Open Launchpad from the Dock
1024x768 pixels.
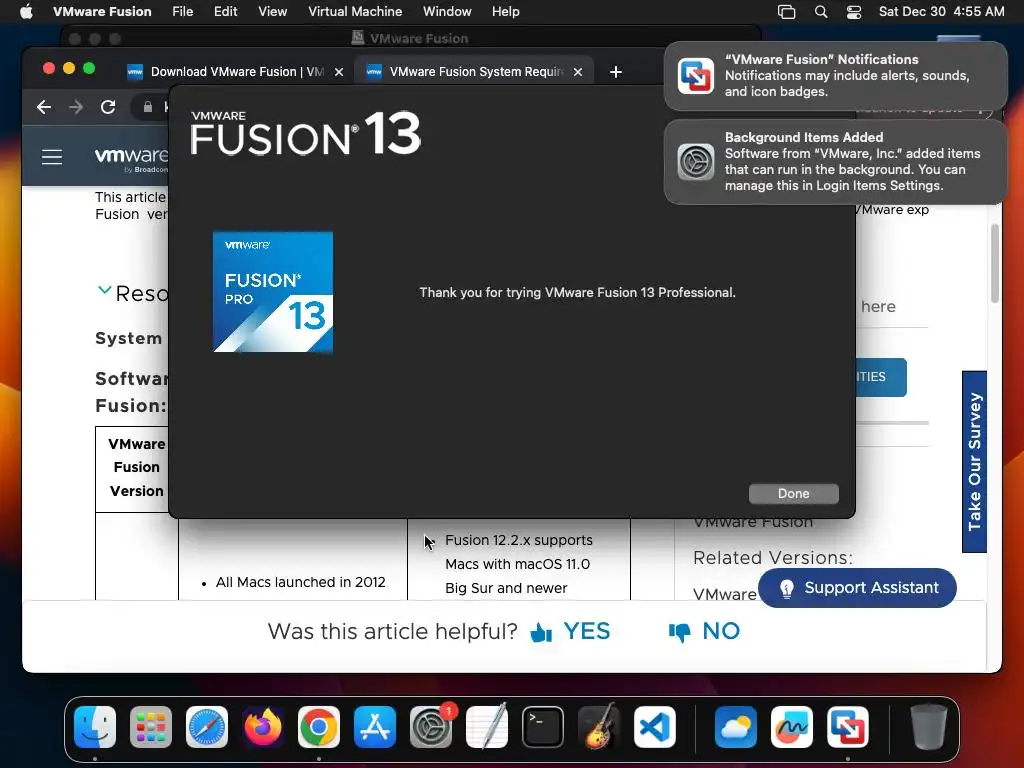coord(151,727)
